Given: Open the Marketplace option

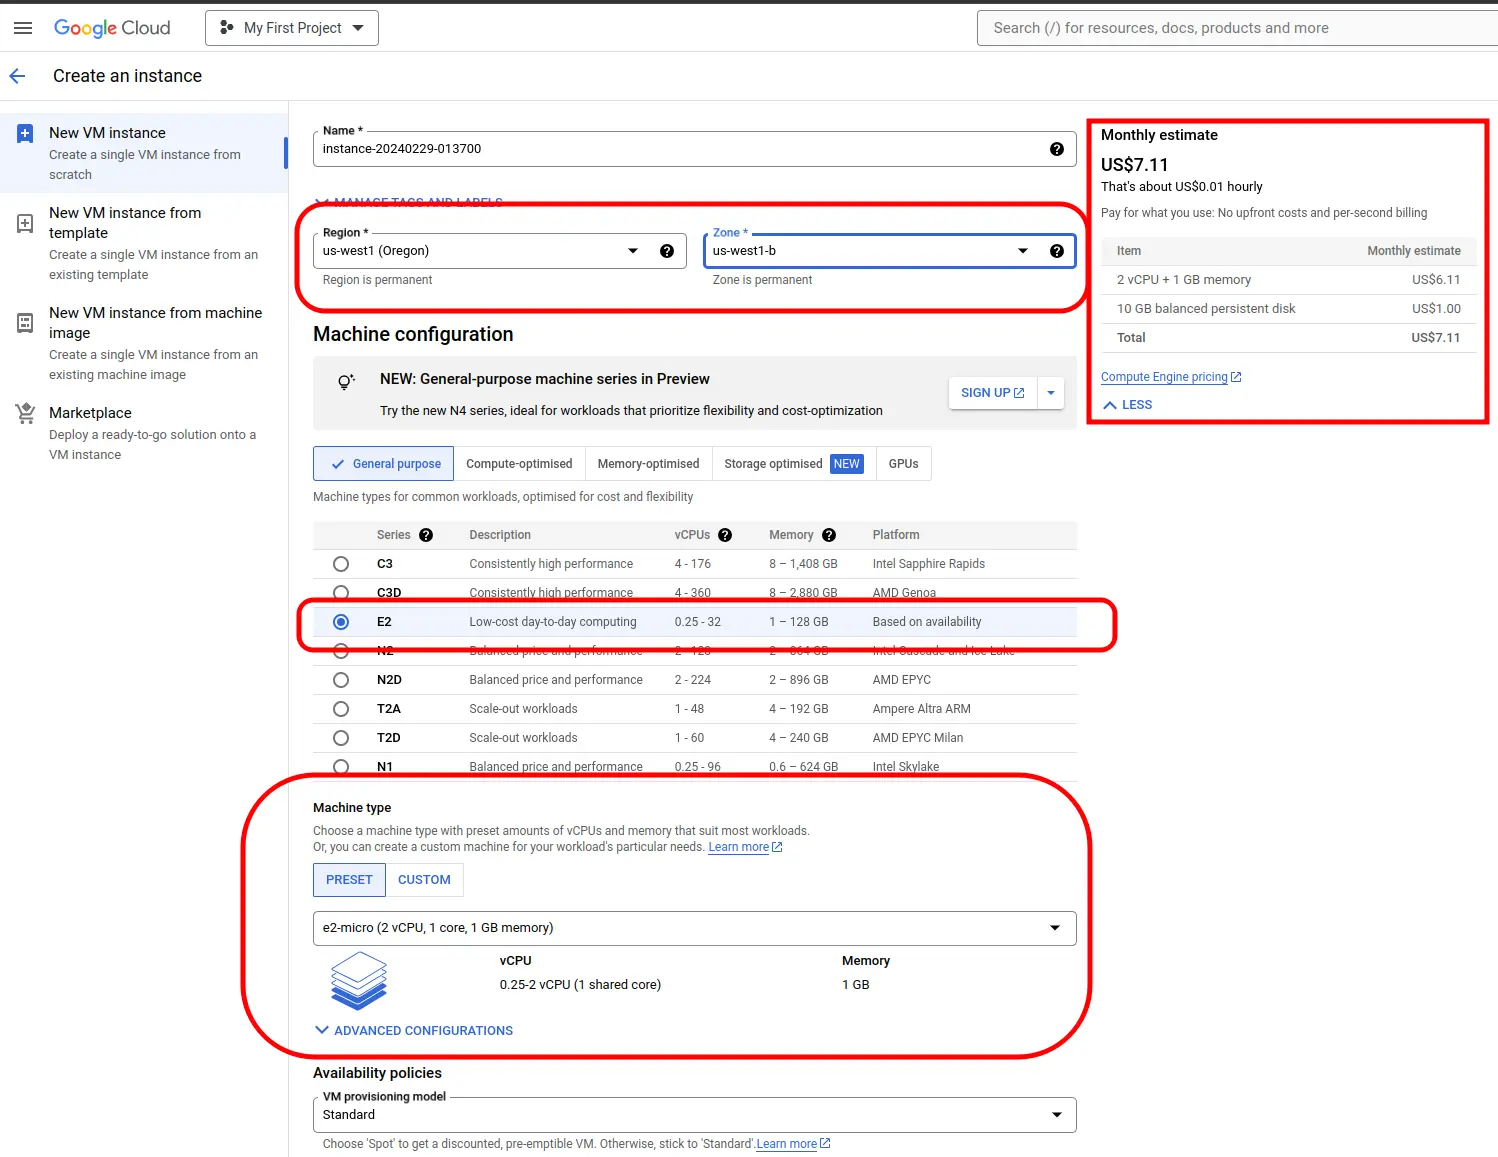Looking at the screenshot, I should [144, 433].
